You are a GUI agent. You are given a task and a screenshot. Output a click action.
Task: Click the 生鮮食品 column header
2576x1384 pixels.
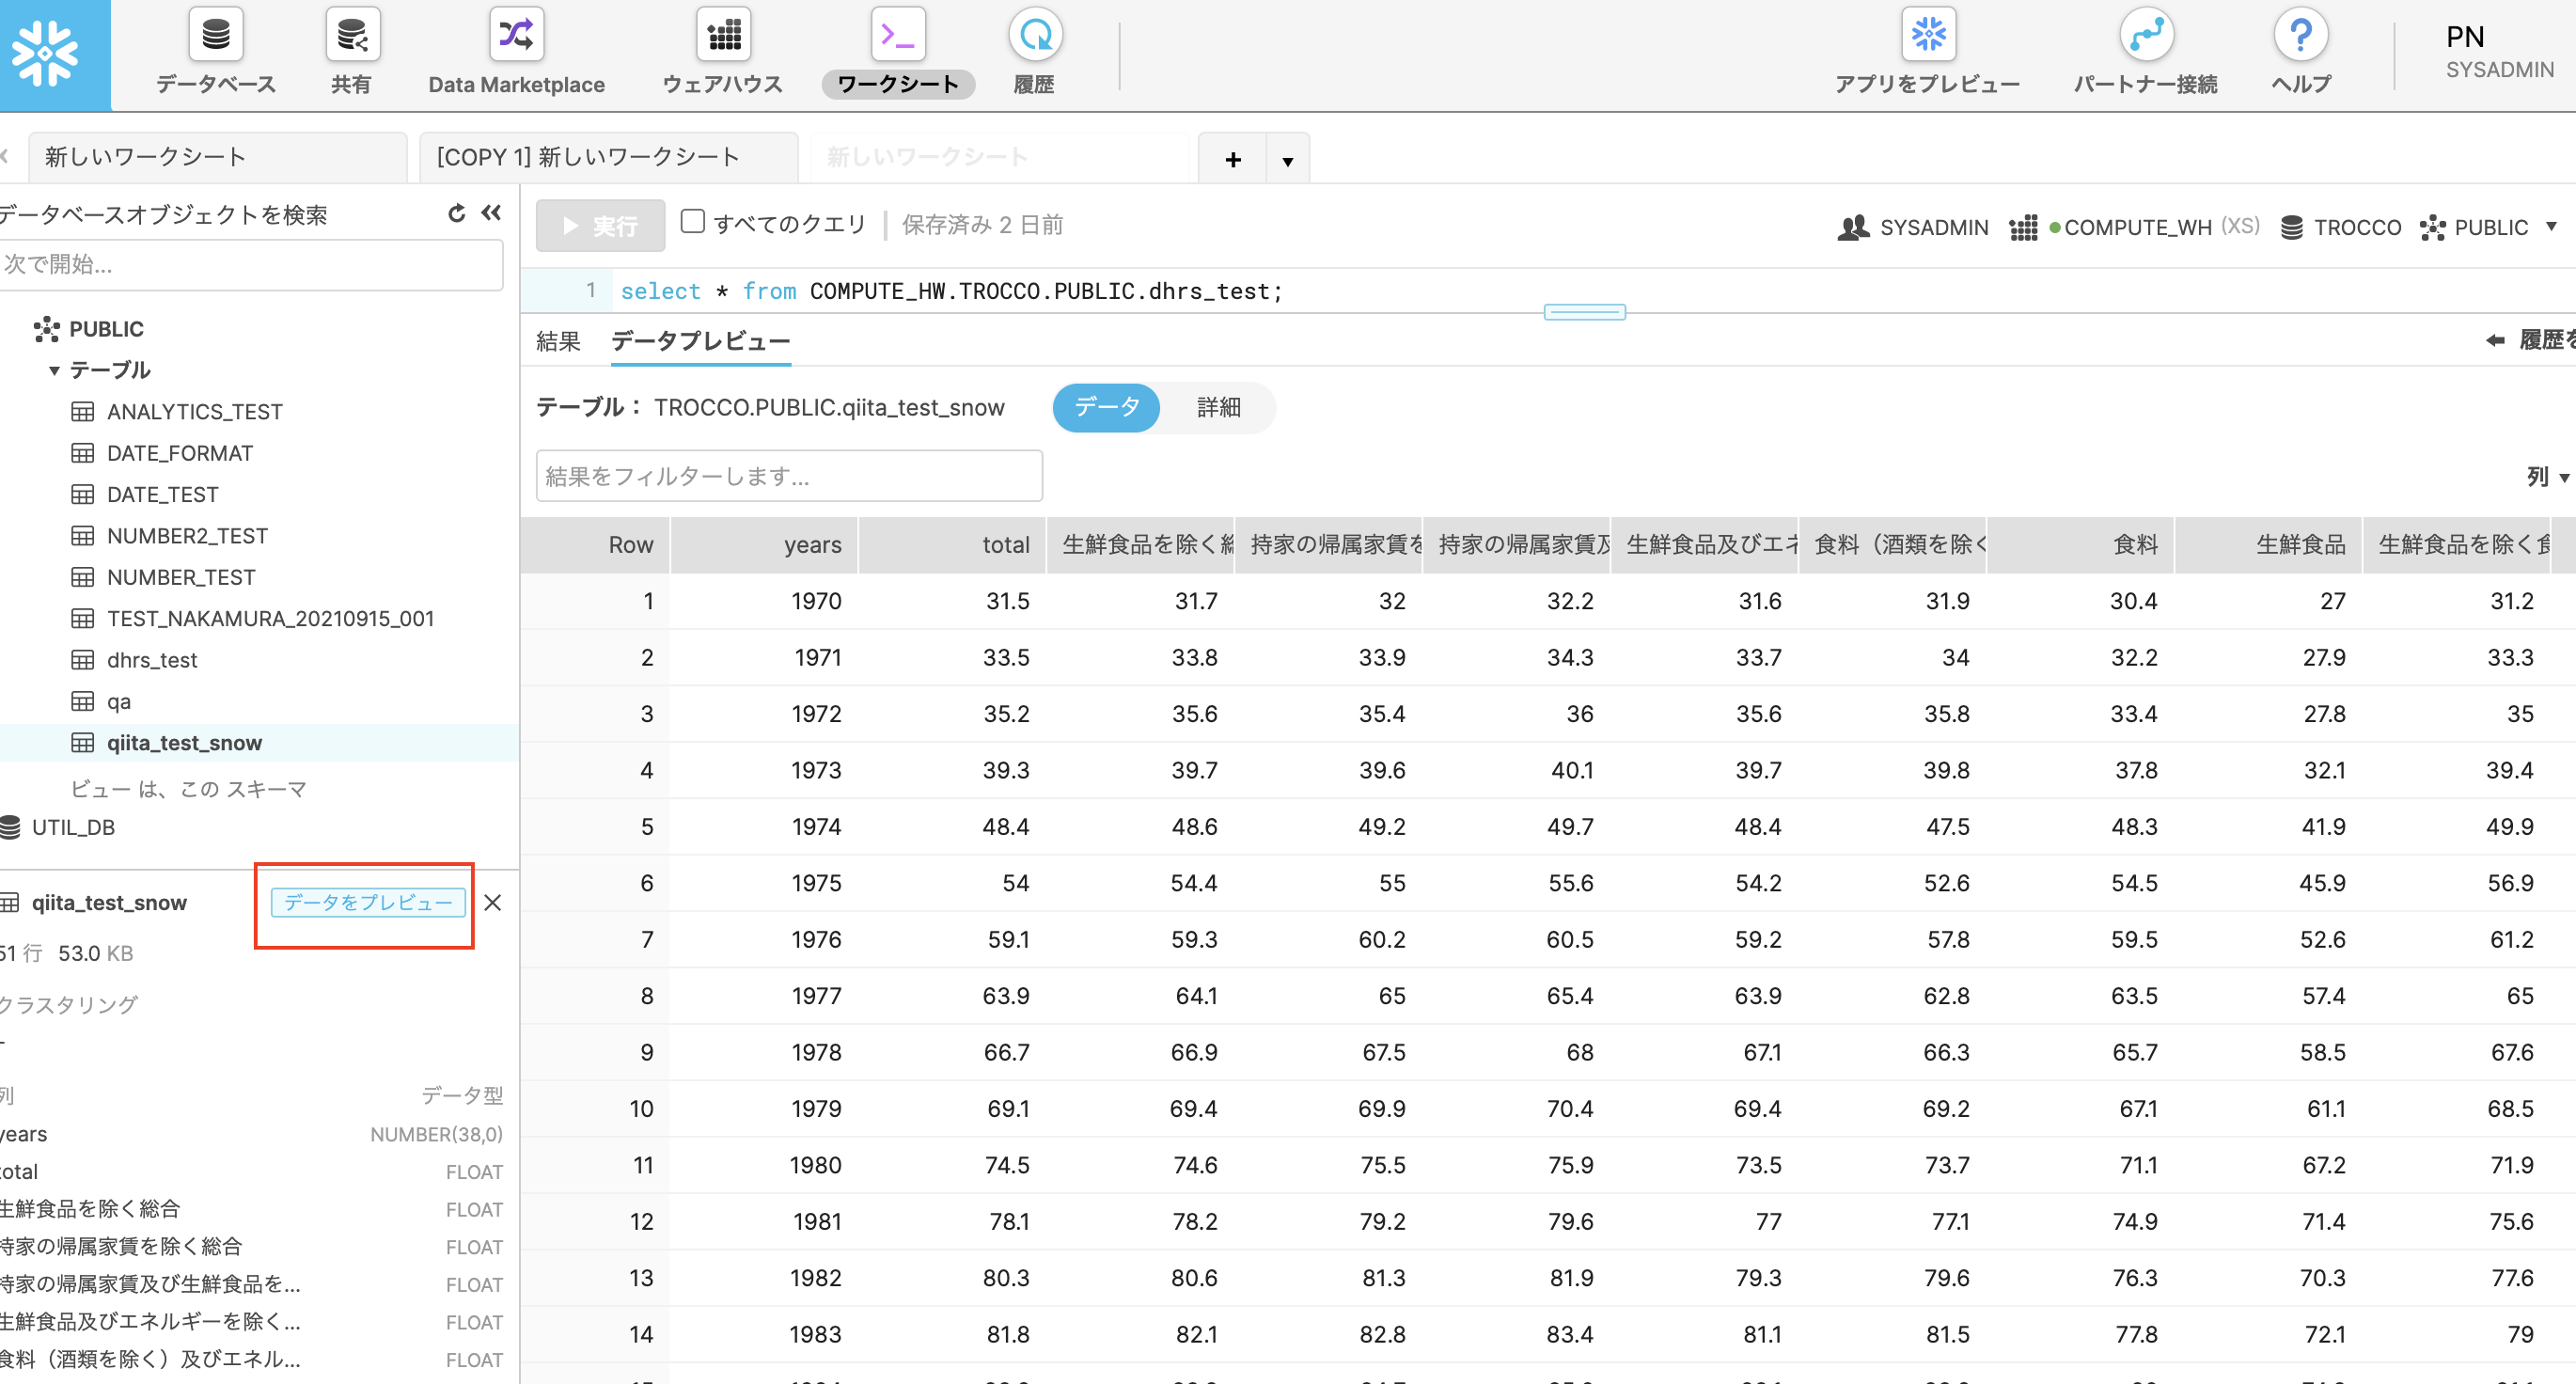pyautogui.click(x=2268, y=545)
